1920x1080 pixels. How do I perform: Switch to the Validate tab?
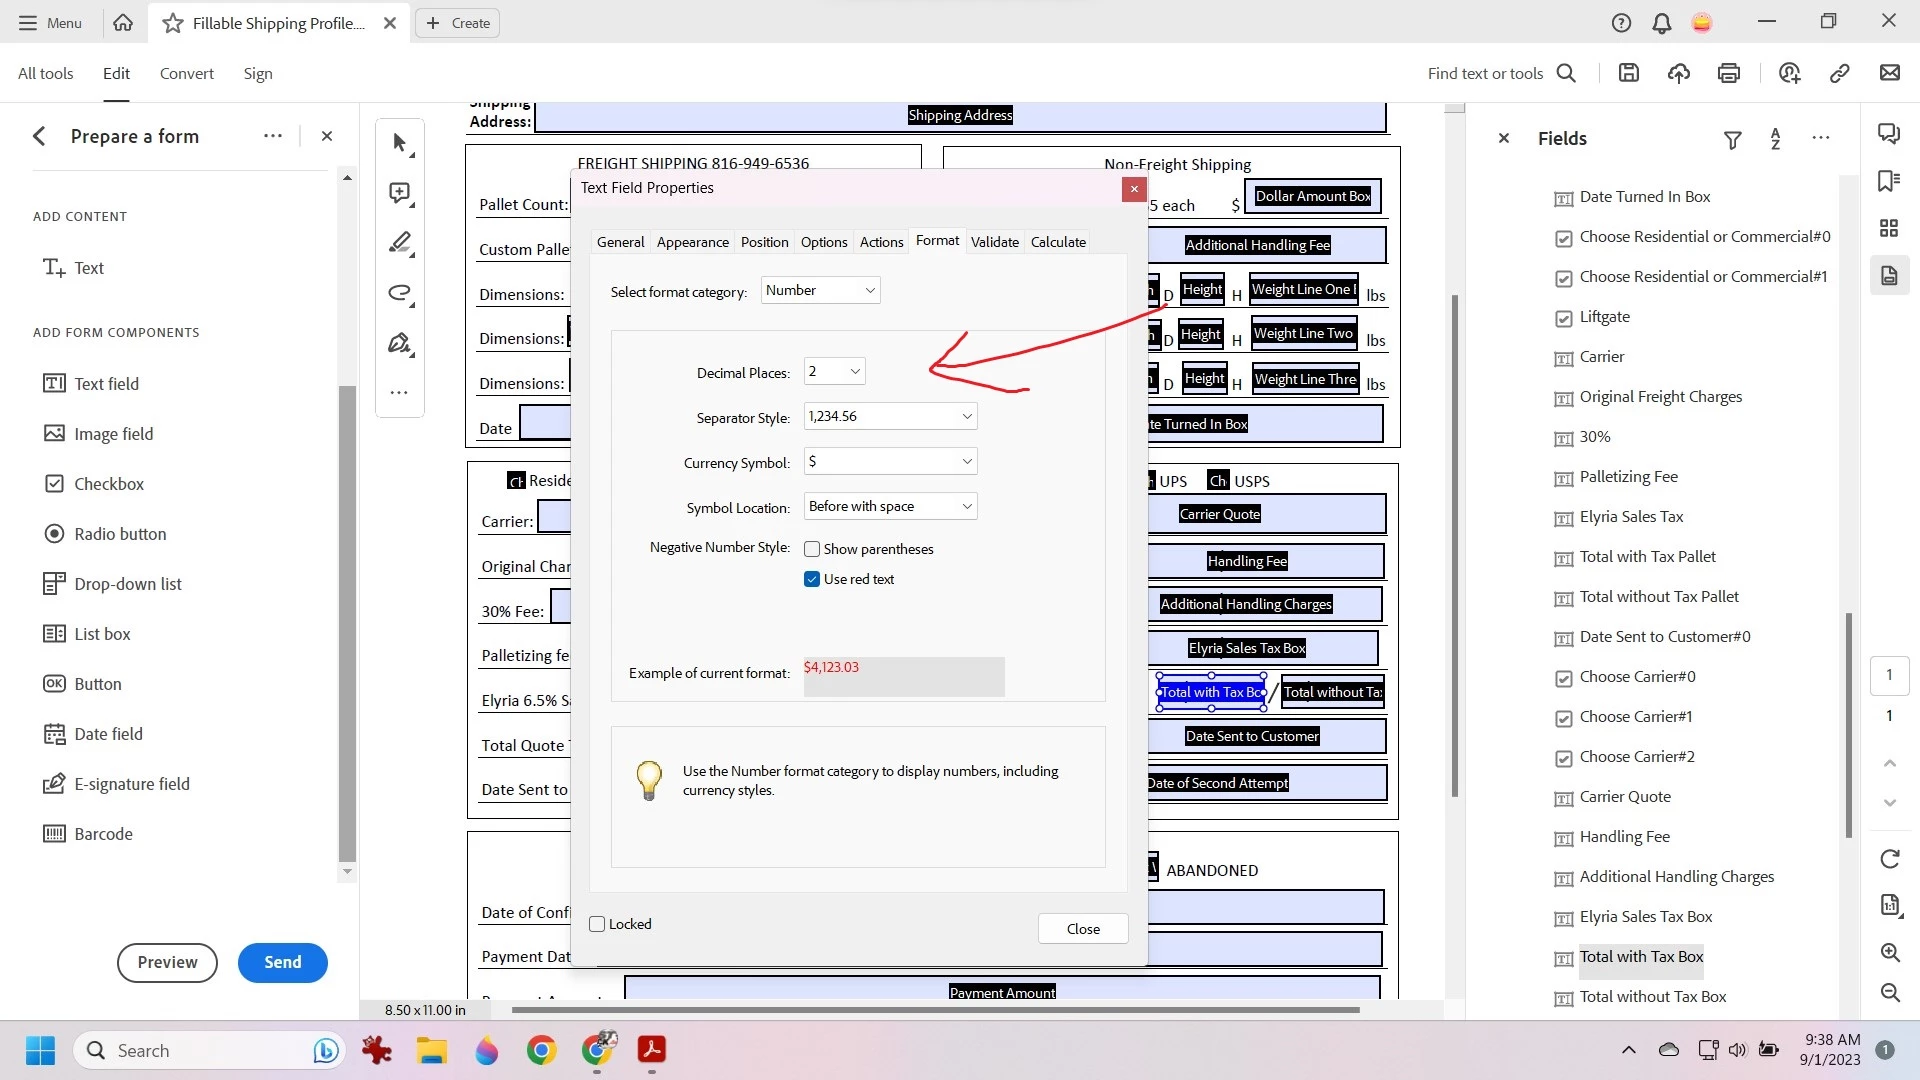[994, 242]
